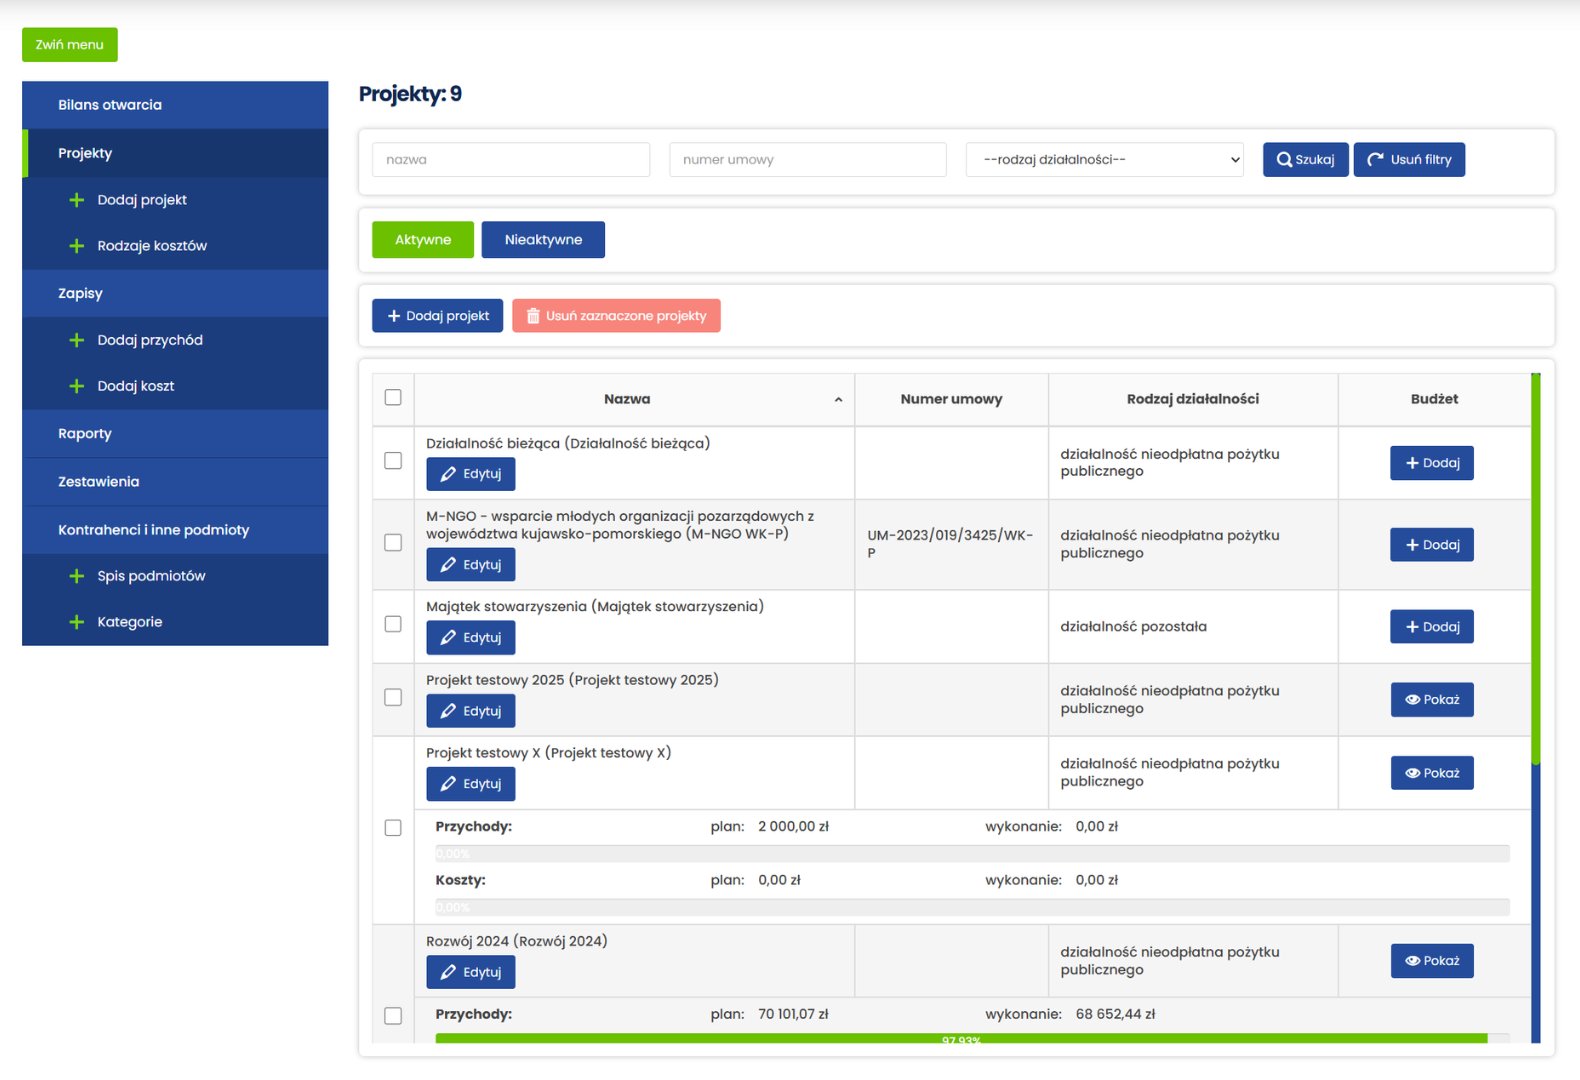Viewport: 1580px width, 1080px height.
Task: Open the rodzaj działalności dropdown
Action: coord(1104,160)
